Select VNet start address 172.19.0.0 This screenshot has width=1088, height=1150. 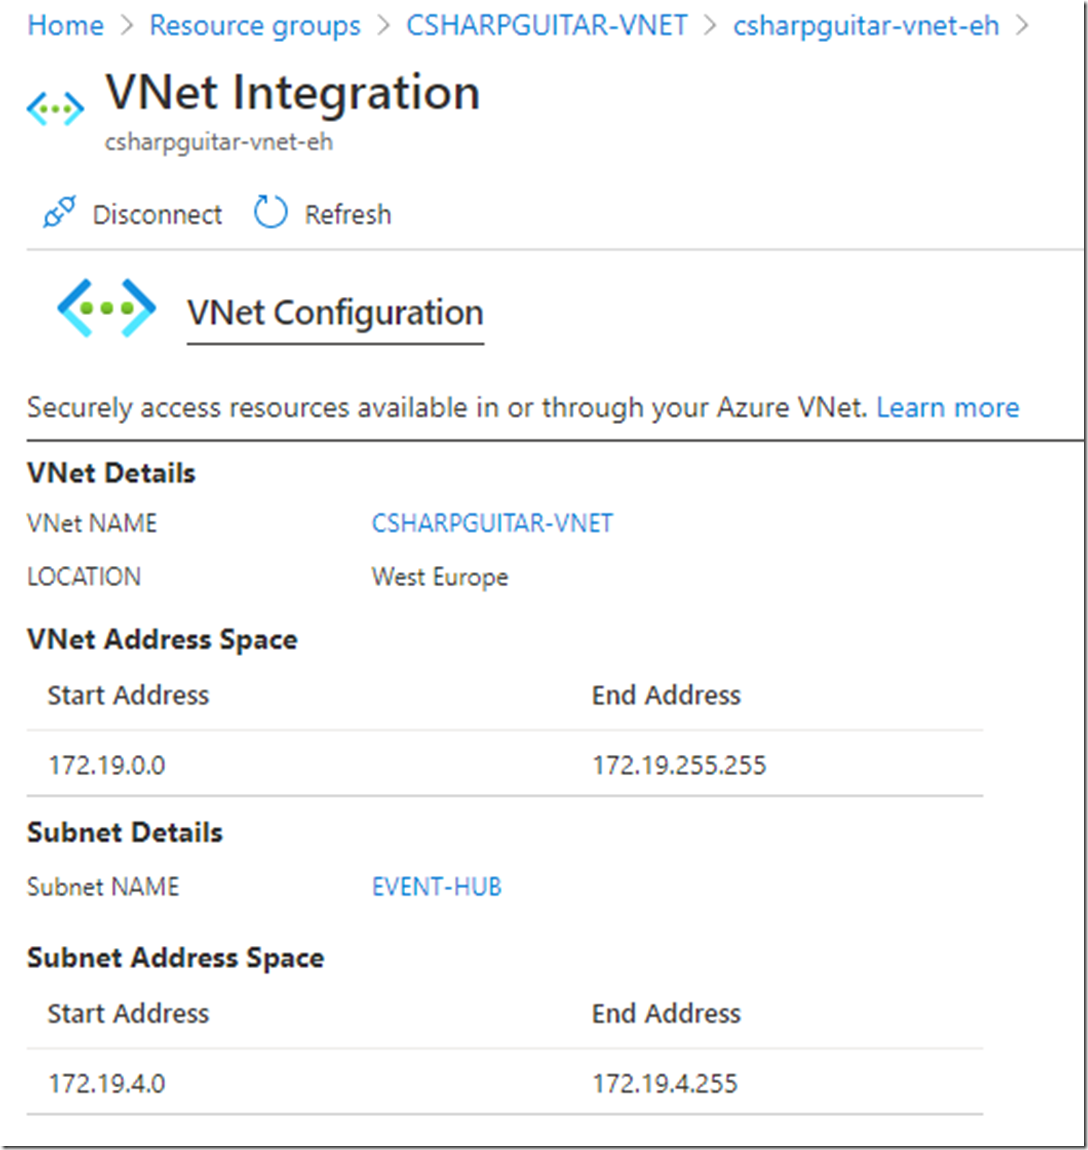point(107,765)
